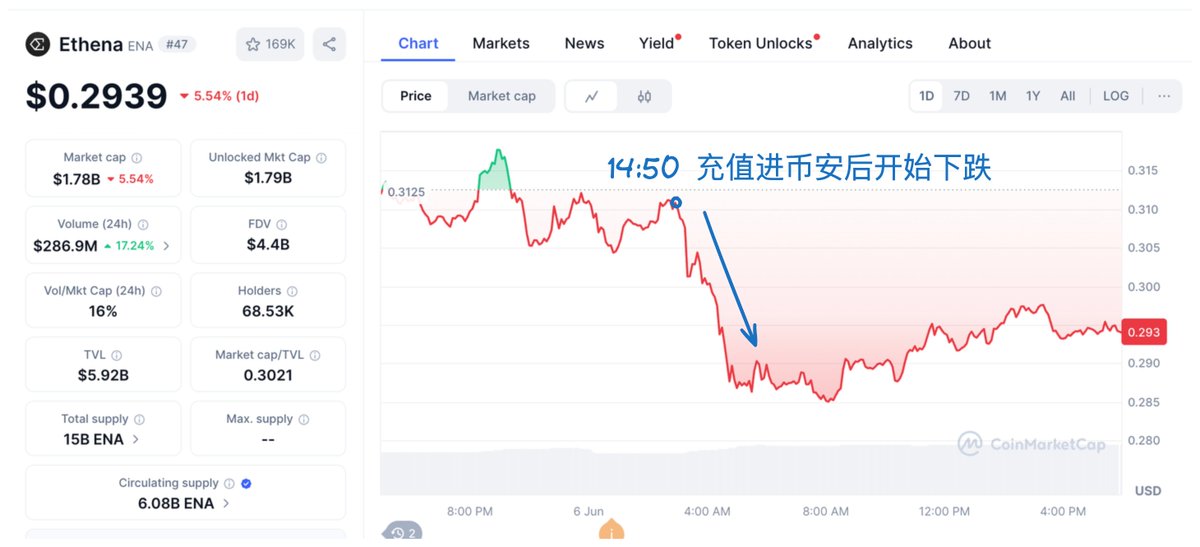Viewport: 1200px width, 547px height.
Task: Click the TVL info icon
Action: pos(117,355)
